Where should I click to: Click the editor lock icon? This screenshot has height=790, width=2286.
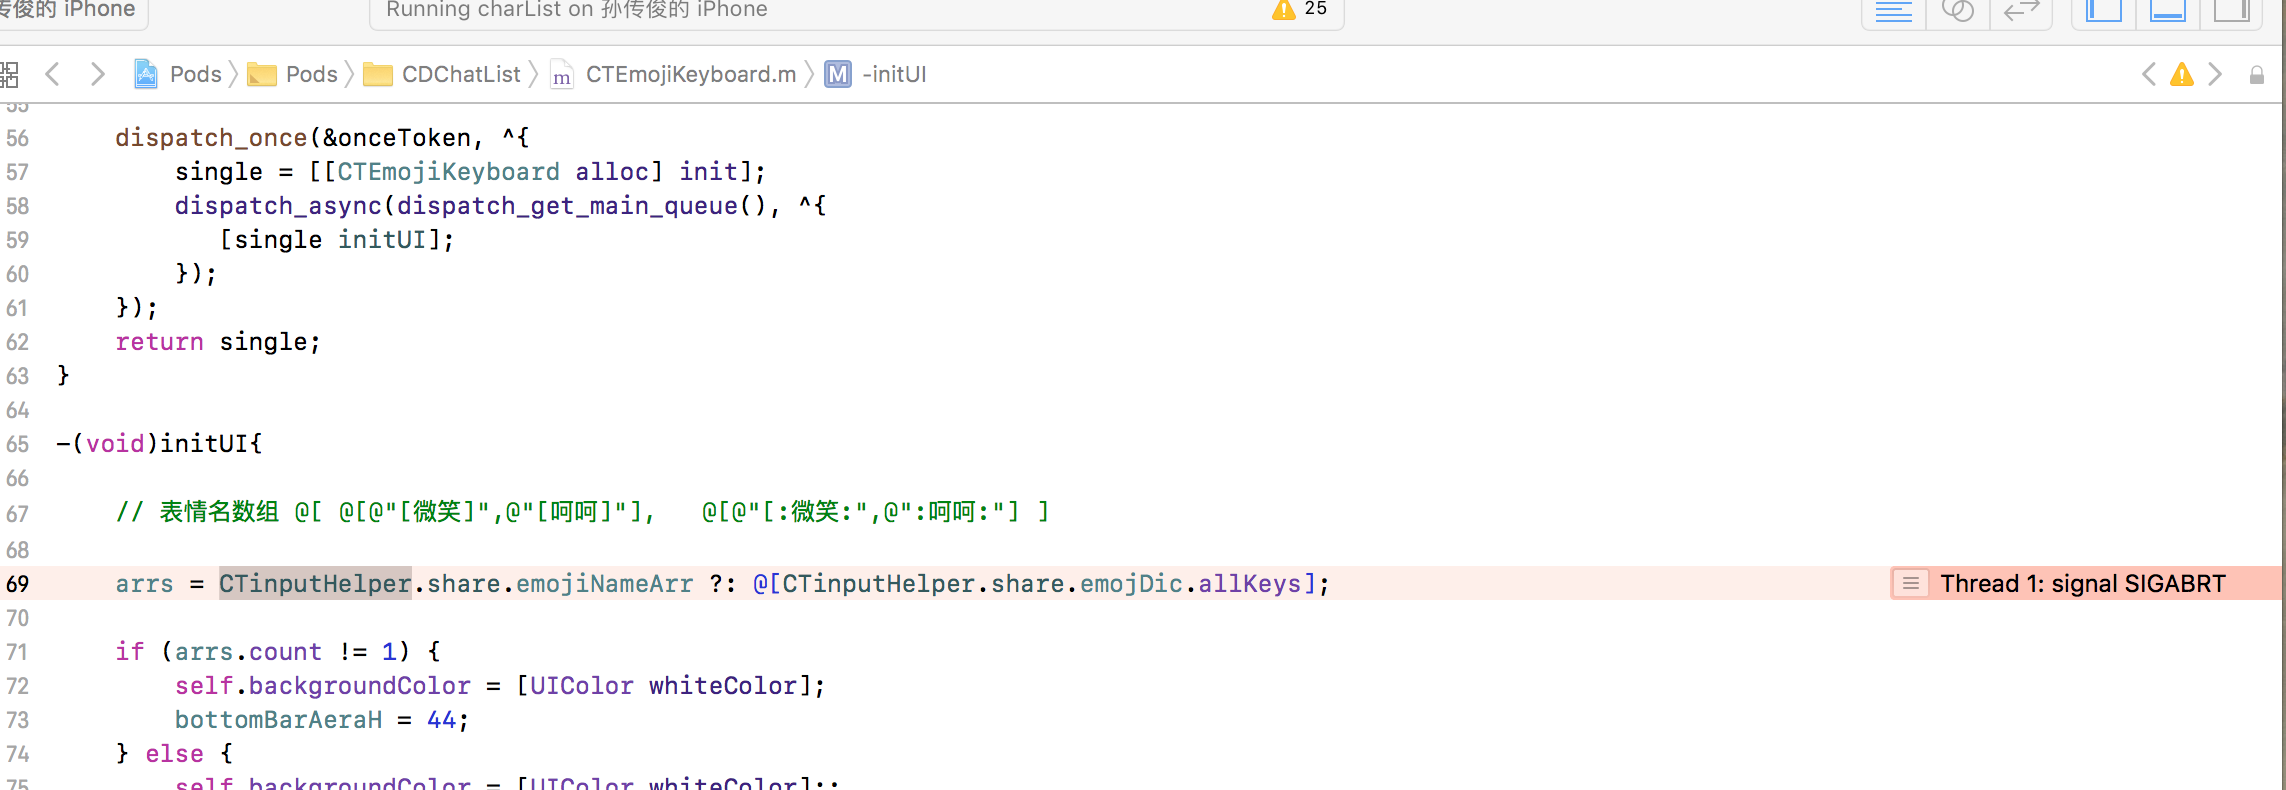click(x=2257, y=75)
